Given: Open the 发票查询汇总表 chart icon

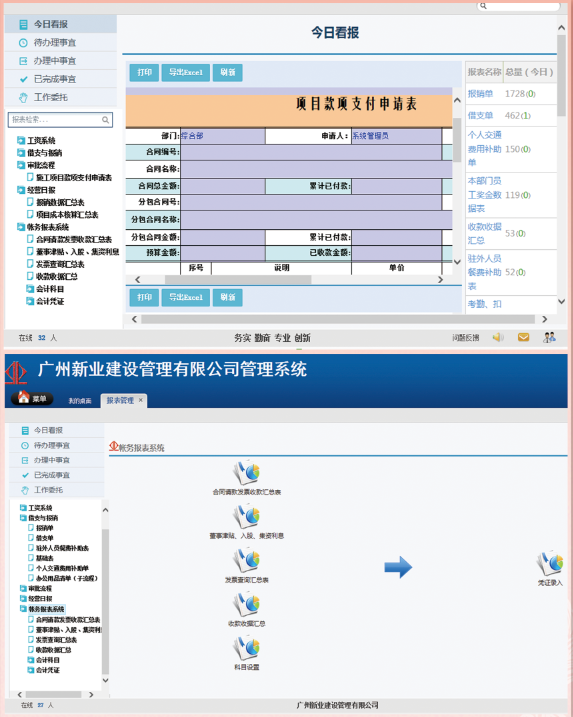Looking at the screenshot, I should (246, 560).
